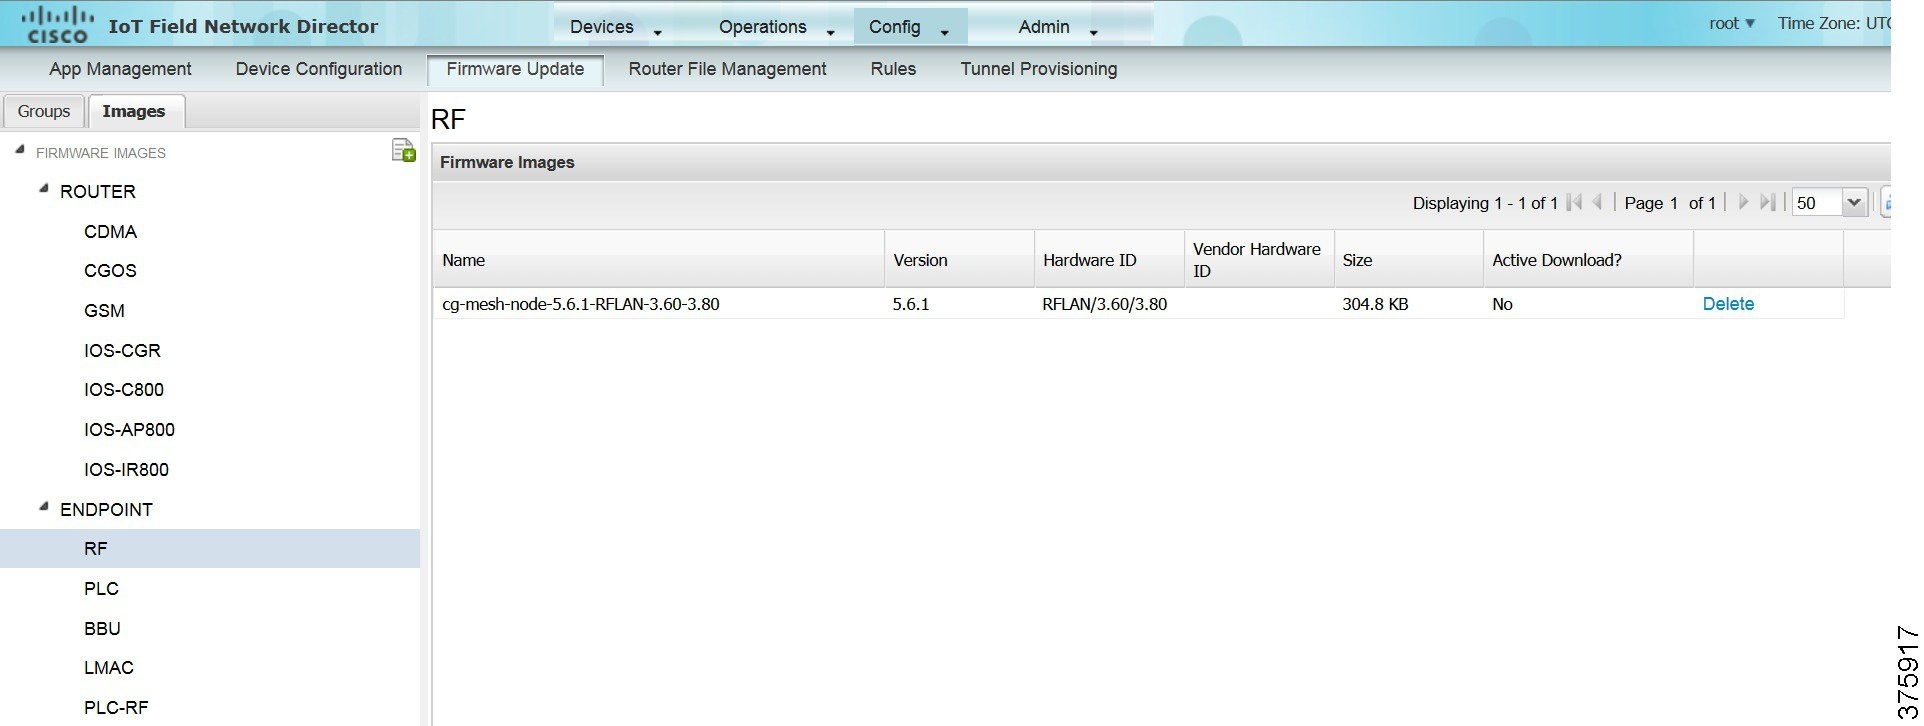The image size is (1924, 726).
Task: Collapse the FIRMWARE IMAGES tree node
Action: (x=19, y=150)
